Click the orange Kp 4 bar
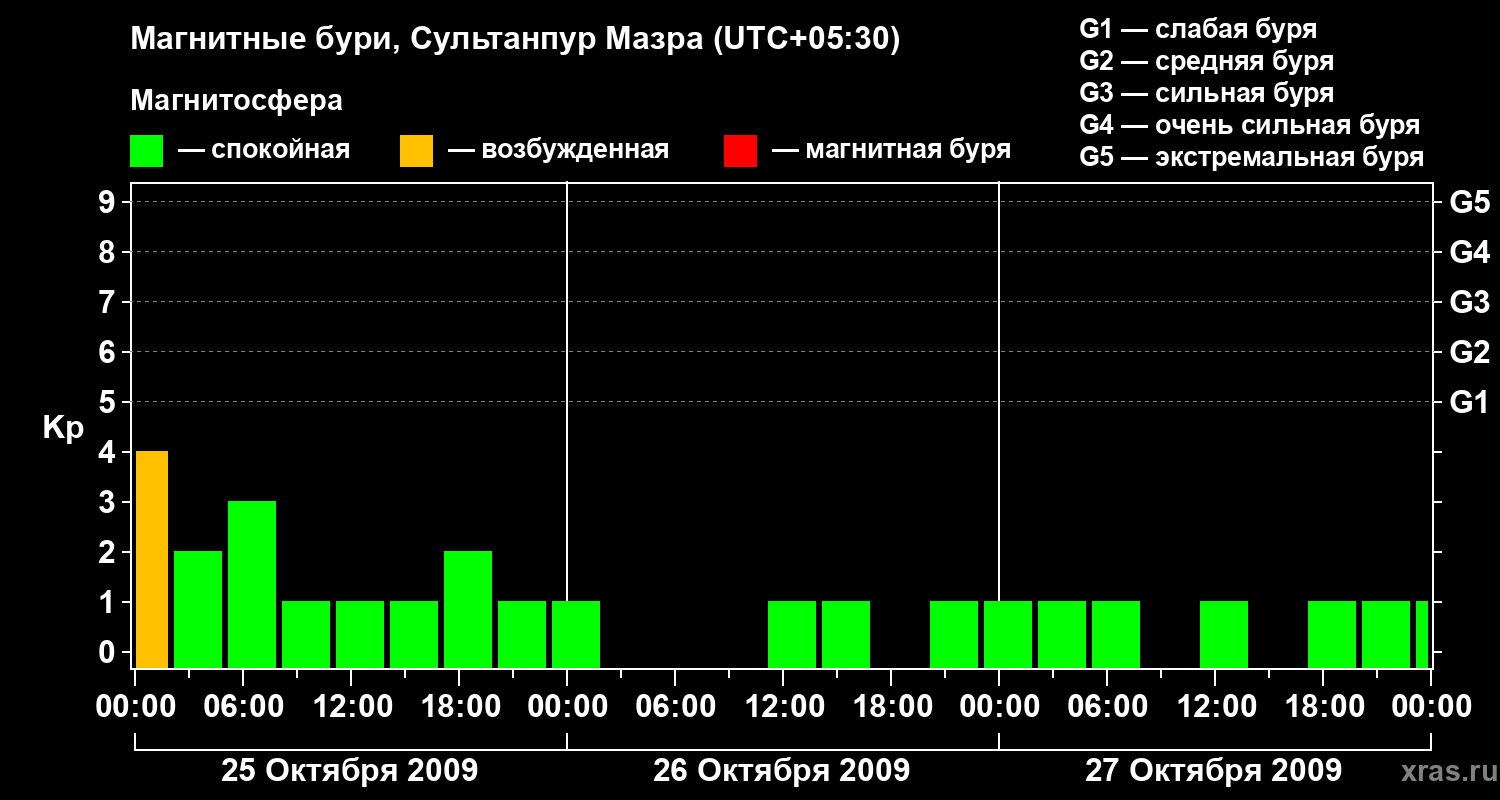The height and width of the screenshot is (800, 1500). (x=152, y=560)
